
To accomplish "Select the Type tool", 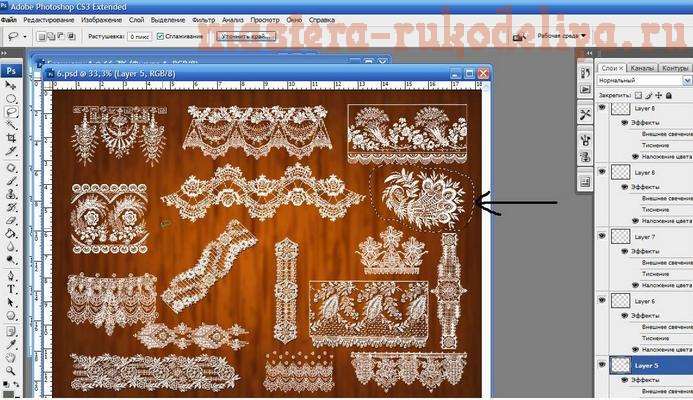I will pos(11,290).
